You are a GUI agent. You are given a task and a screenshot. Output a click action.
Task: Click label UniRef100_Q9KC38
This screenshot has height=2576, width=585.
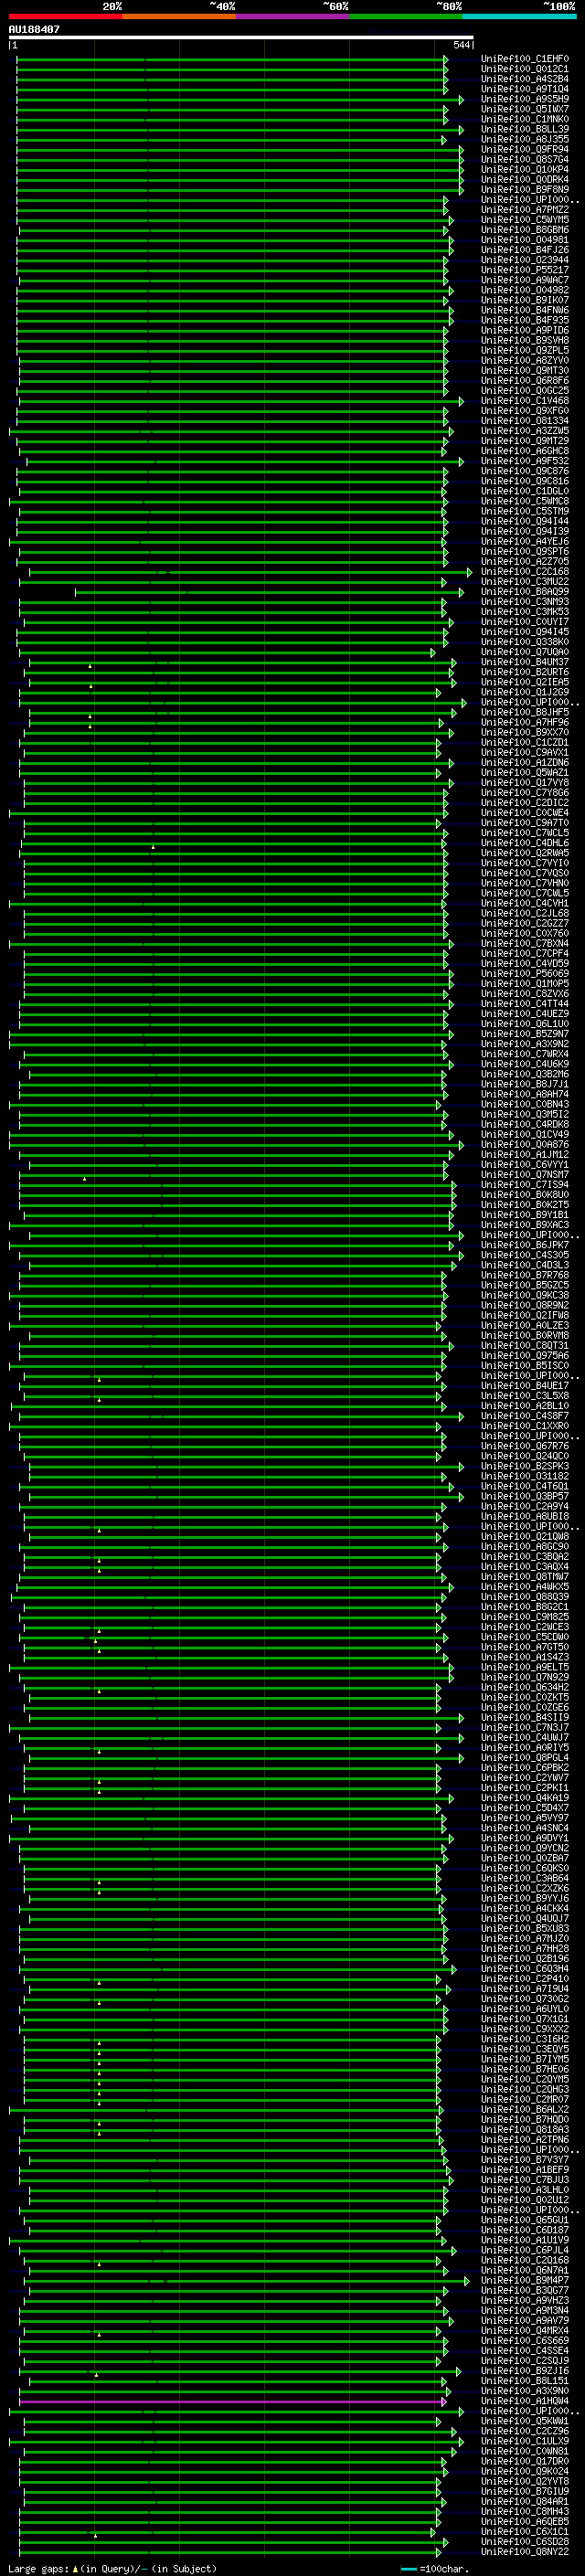[525, 1296]
